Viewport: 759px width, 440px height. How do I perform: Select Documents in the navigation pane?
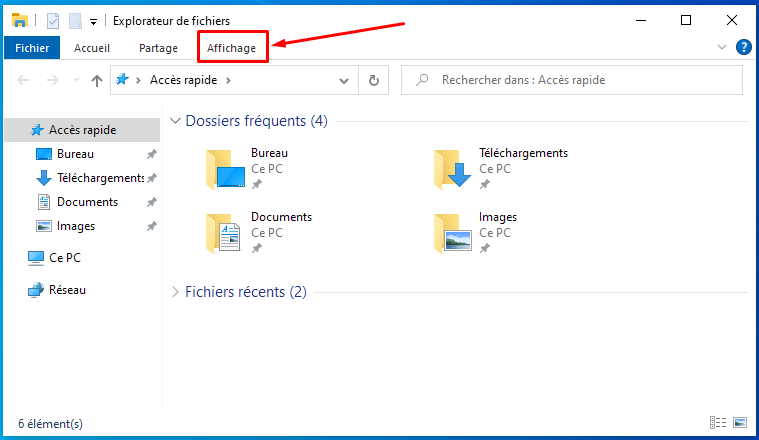(87, 202)
